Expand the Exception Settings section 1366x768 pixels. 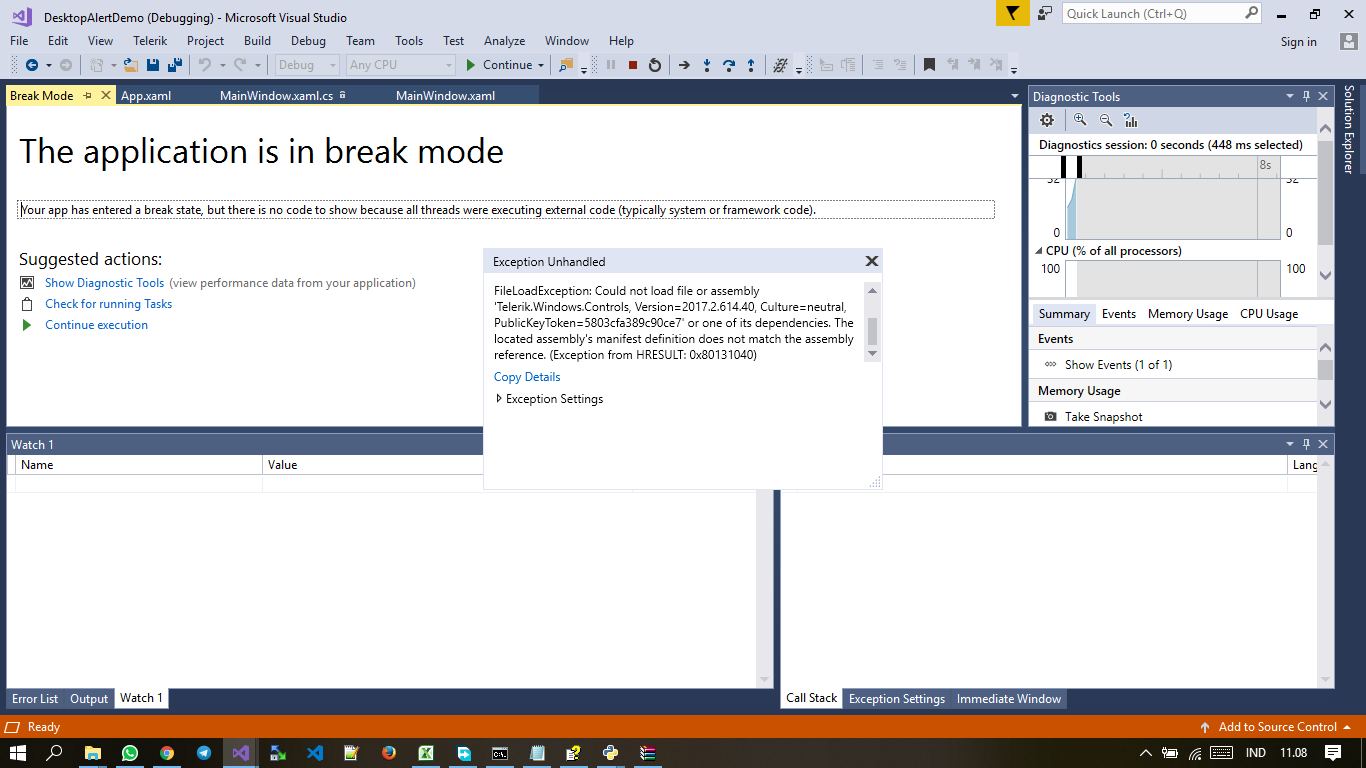tap(499, 399)
